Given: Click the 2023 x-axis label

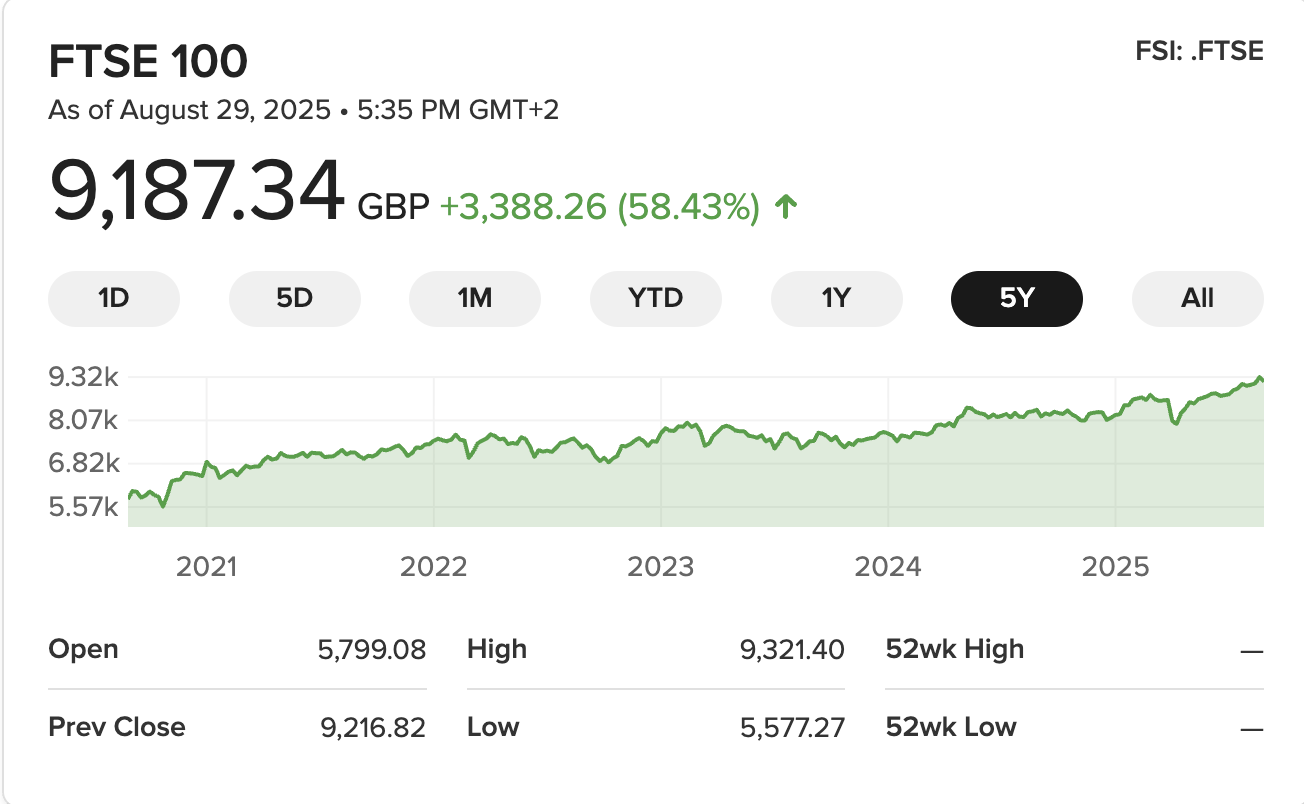Looking at the screenshot, I should tap(660, 566).
